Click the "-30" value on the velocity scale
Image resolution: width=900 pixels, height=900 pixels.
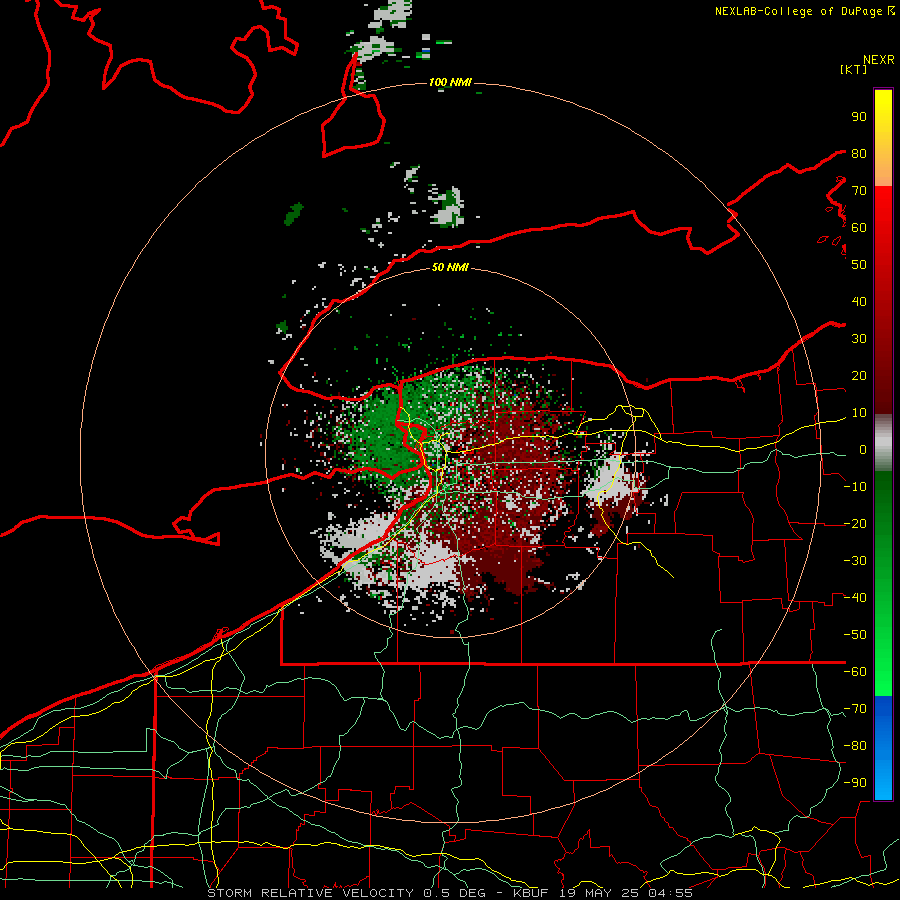click(855, 561)
